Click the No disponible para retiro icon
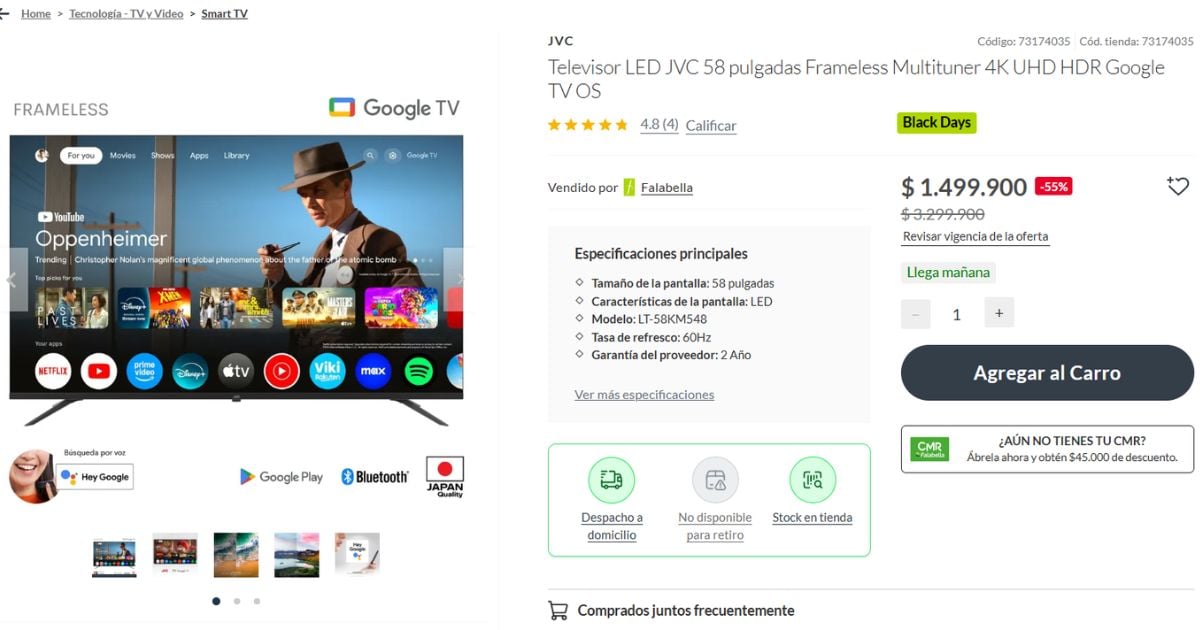Image resolution: width=1200 pixels, height=630 pixels. [x=715, y=480]
